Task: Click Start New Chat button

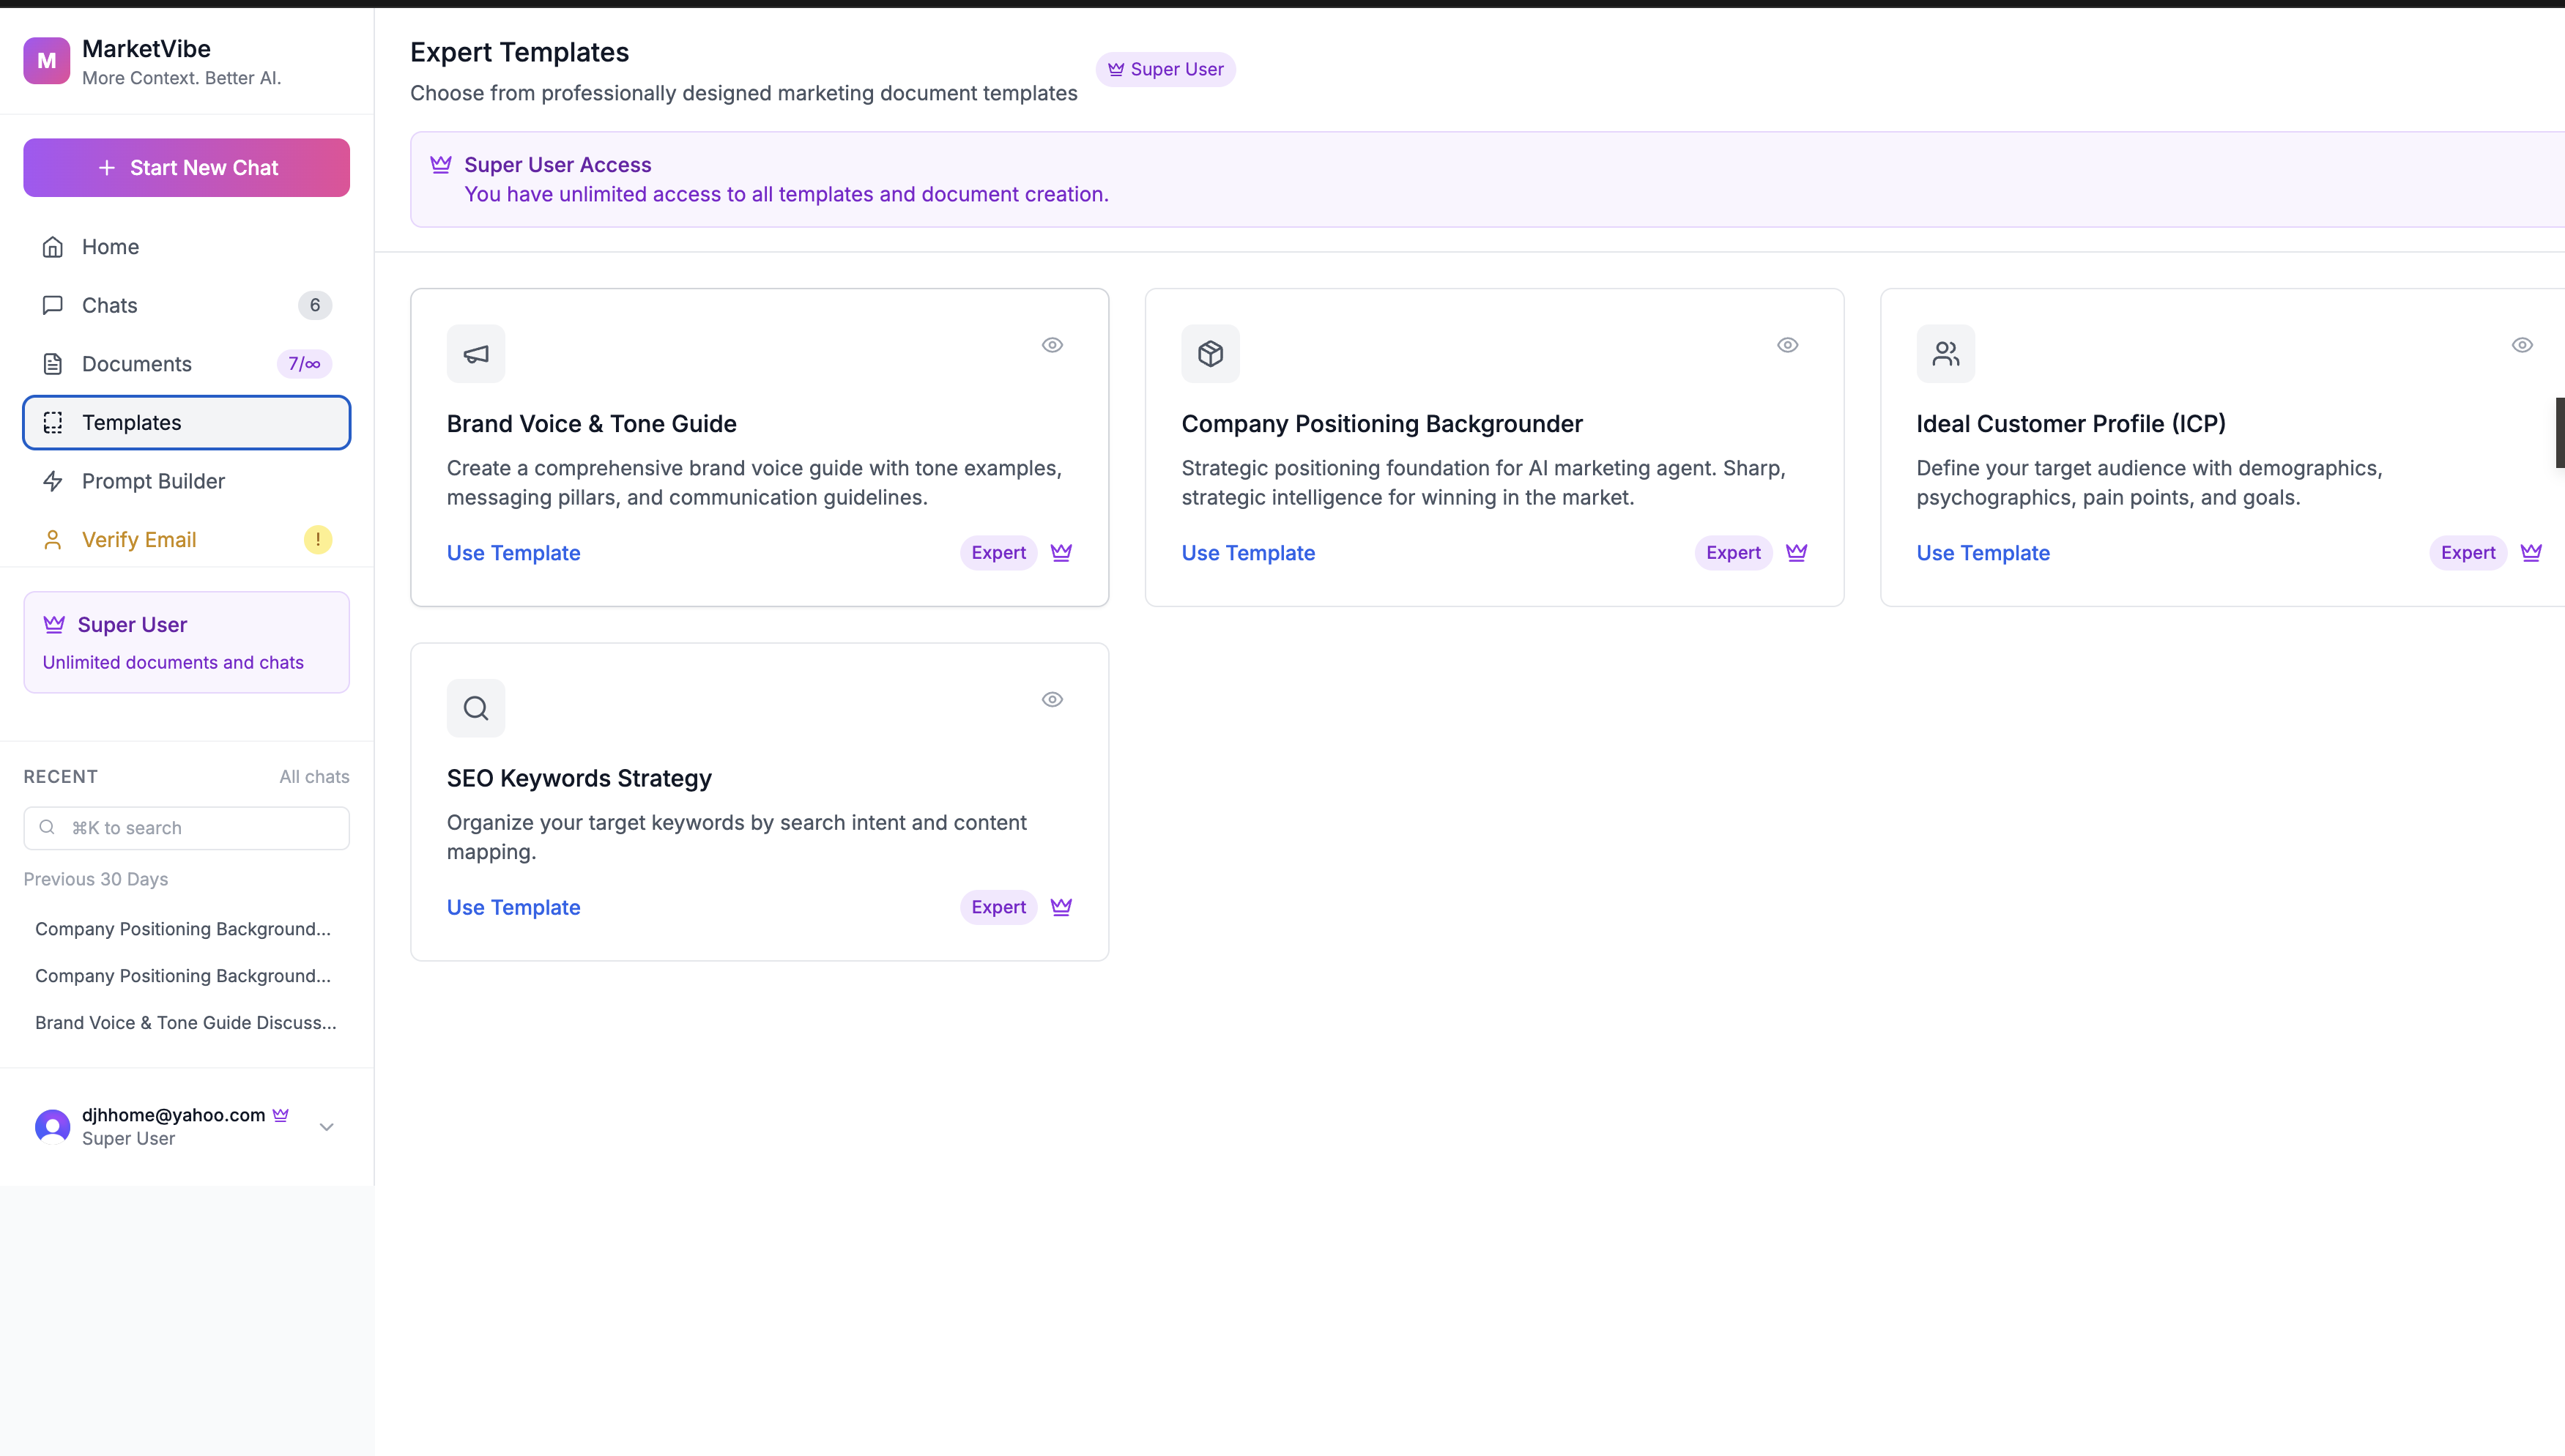Action: 187,168
